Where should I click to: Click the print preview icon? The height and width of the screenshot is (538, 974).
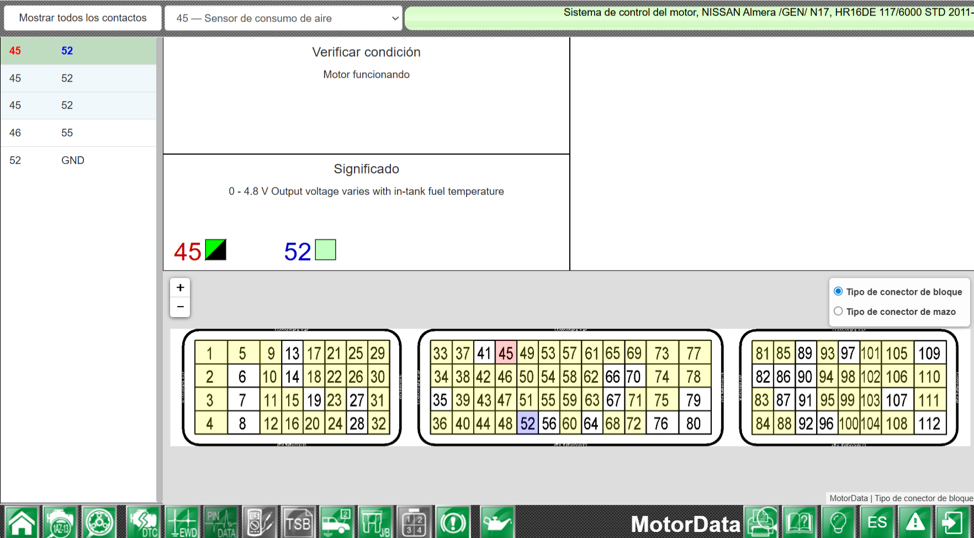tap(761, 522)
